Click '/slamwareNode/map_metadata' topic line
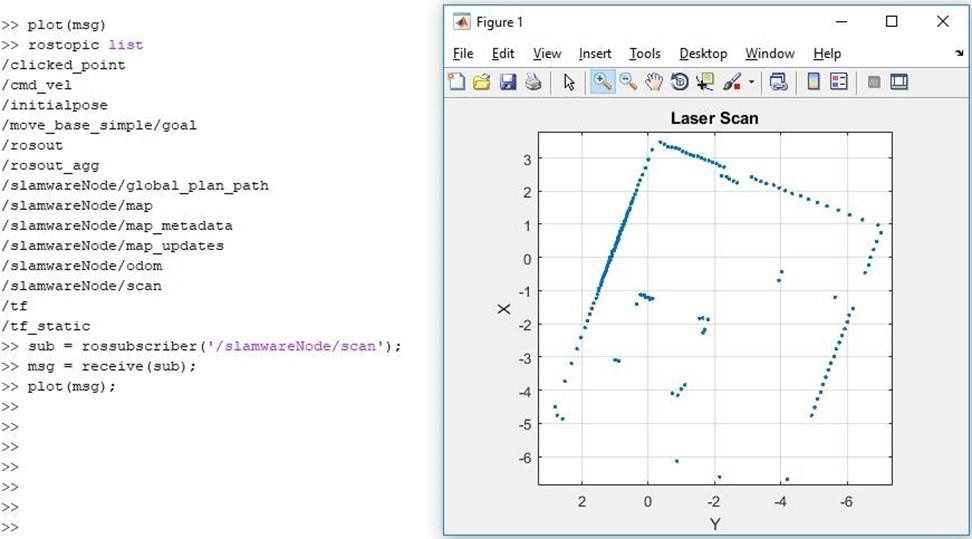 tap(117, 226)
